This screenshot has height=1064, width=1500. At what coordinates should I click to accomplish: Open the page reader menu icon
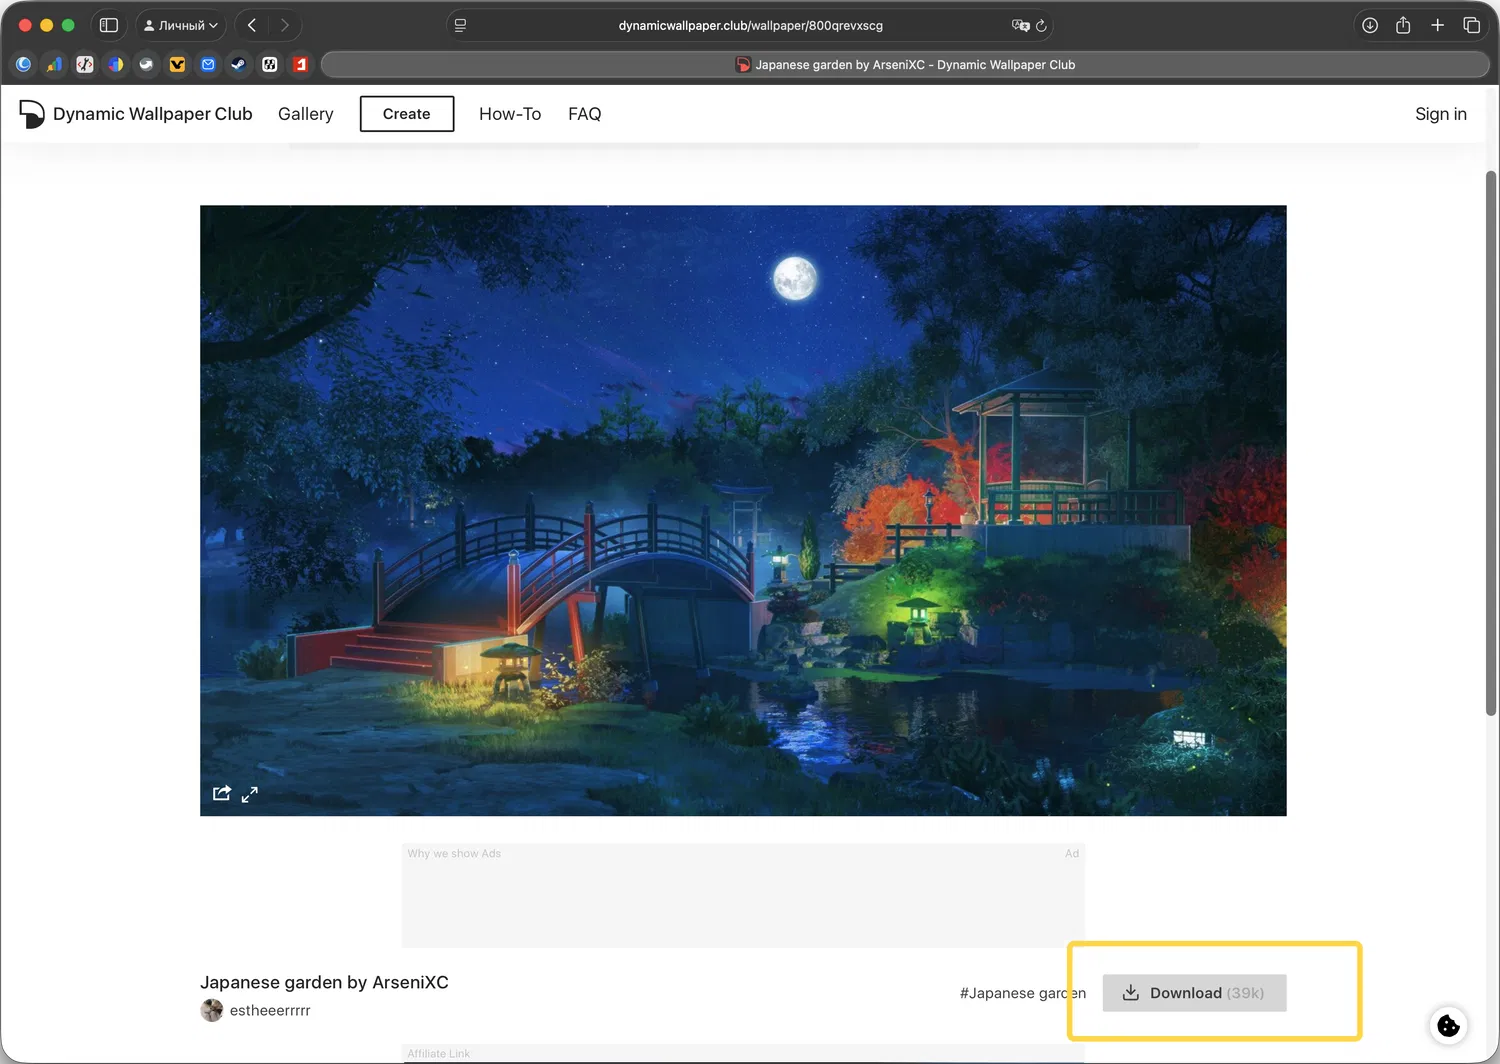(460, 25)
